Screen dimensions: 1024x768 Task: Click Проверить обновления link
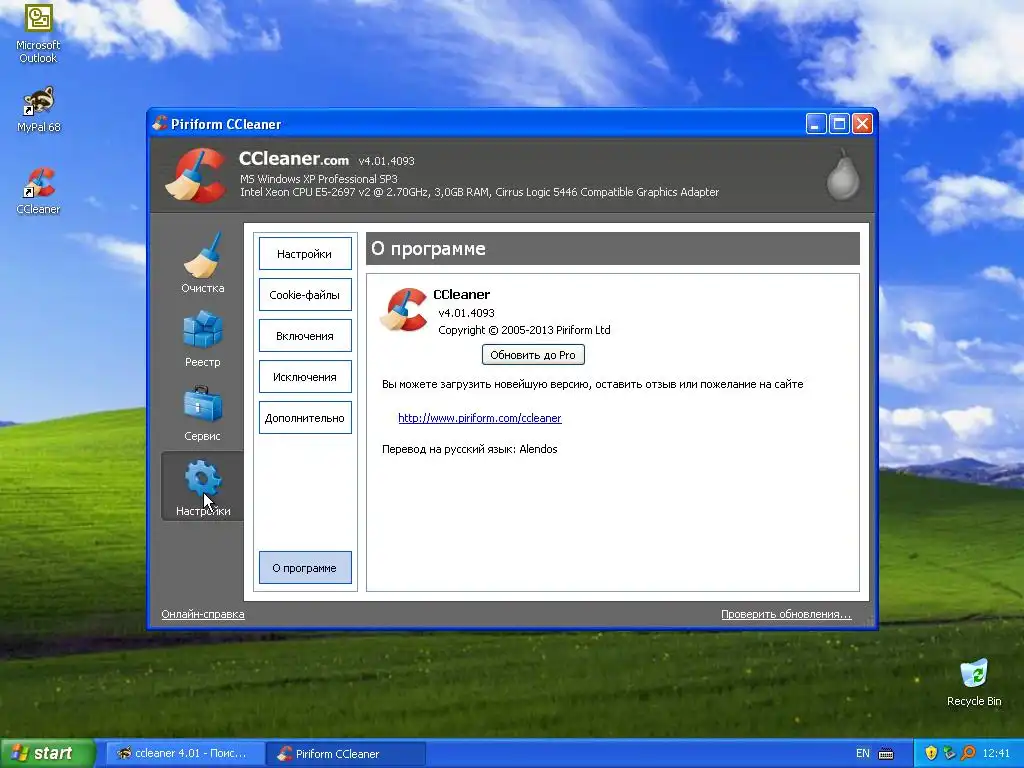[786, 614]
